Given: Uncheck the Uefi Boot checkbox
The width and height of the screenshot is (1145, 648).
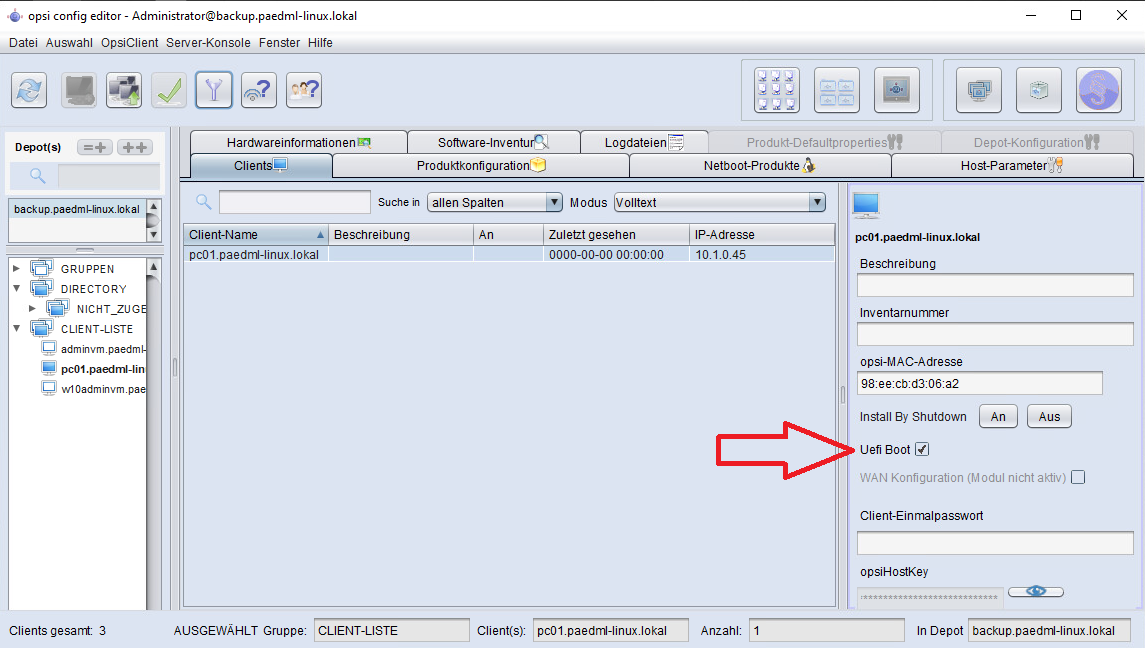Looking at the screenshot, I should (922, 450).
